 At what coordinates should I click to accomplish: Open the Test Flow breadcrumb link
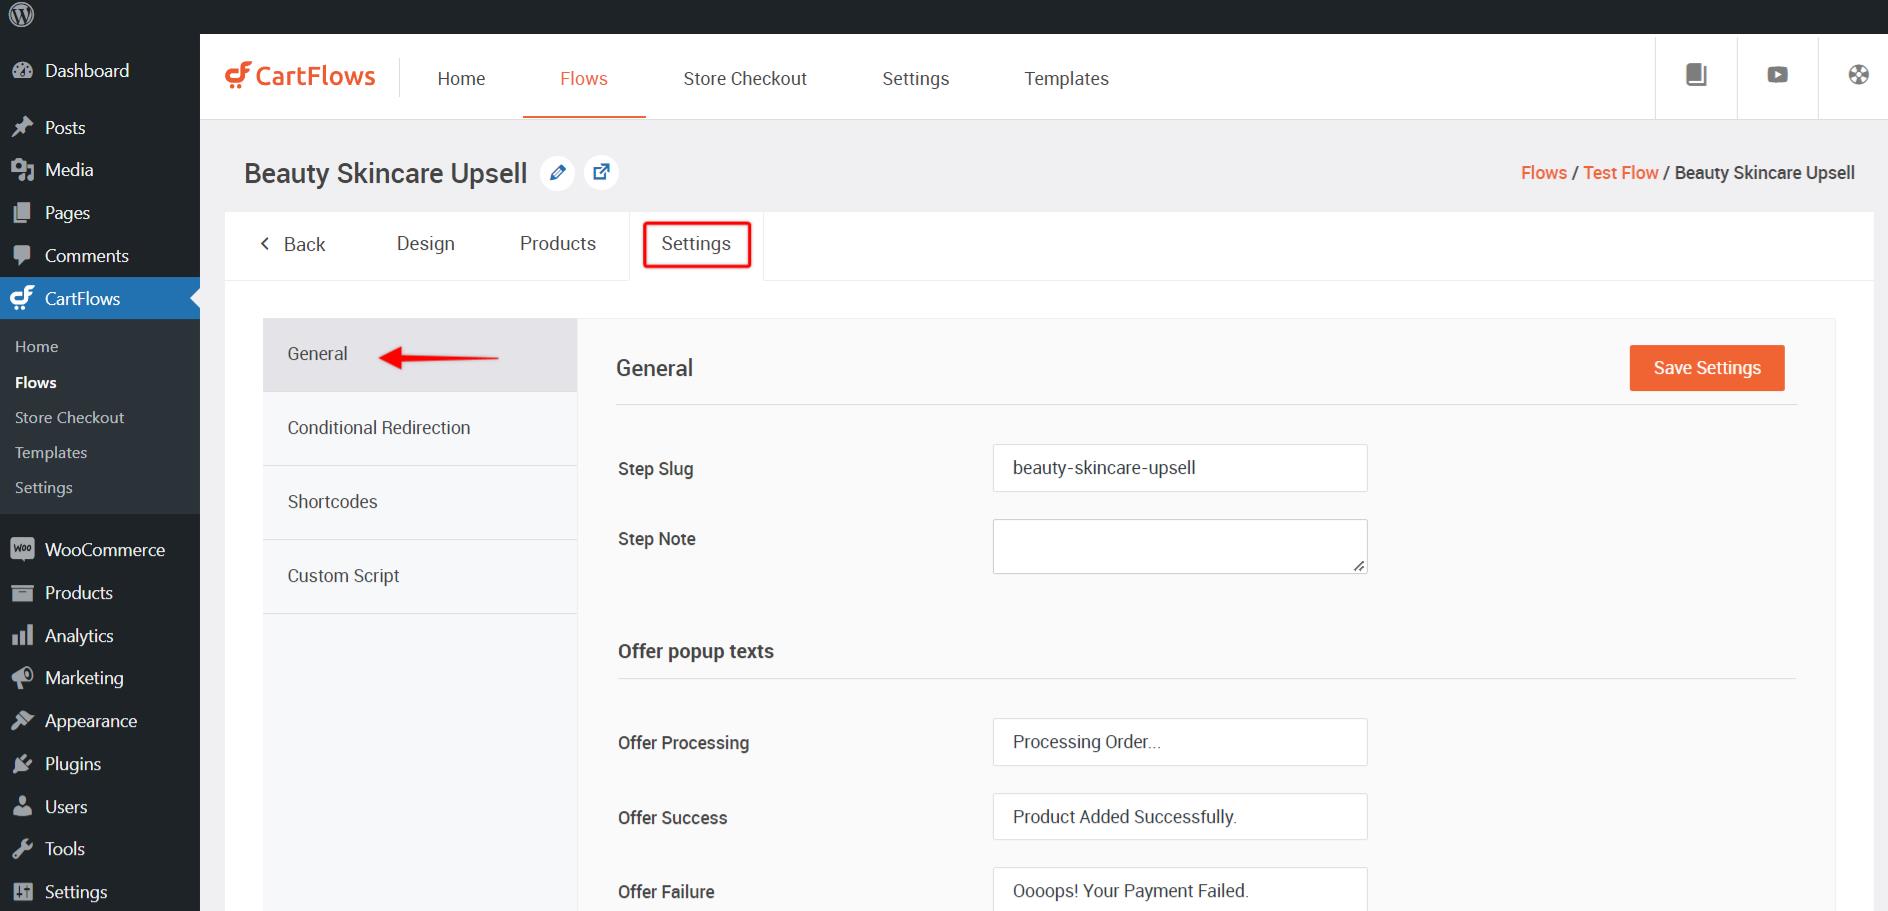[1620, 173]
